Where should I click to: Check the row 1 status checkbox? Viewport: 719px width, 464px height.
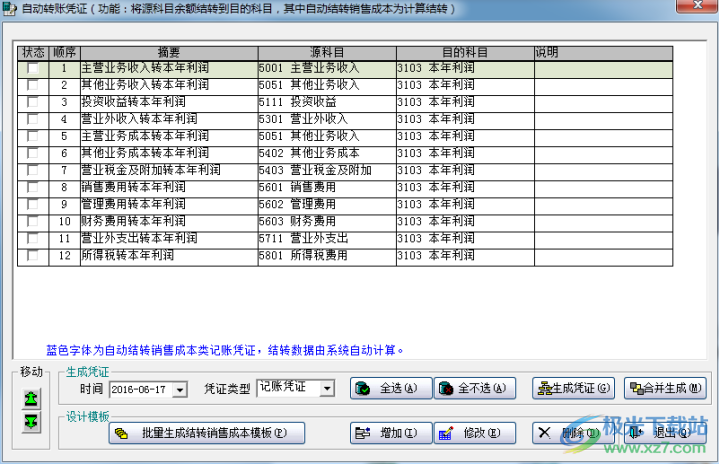33,68
